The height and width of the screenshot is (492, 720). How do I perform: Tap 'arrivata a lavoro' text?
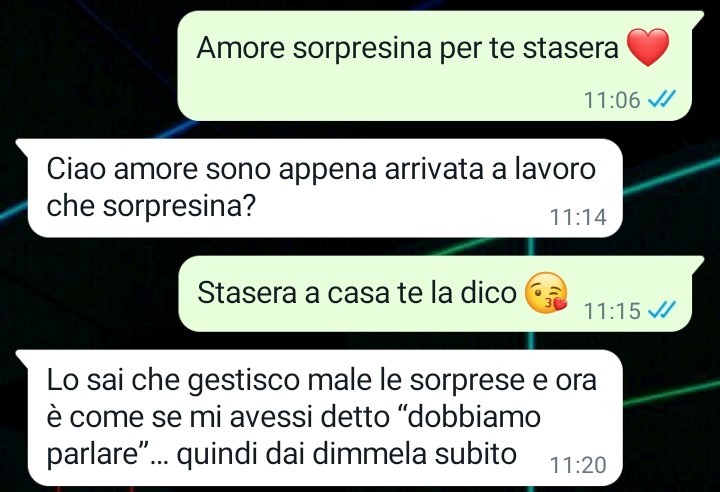click(490, 169)
